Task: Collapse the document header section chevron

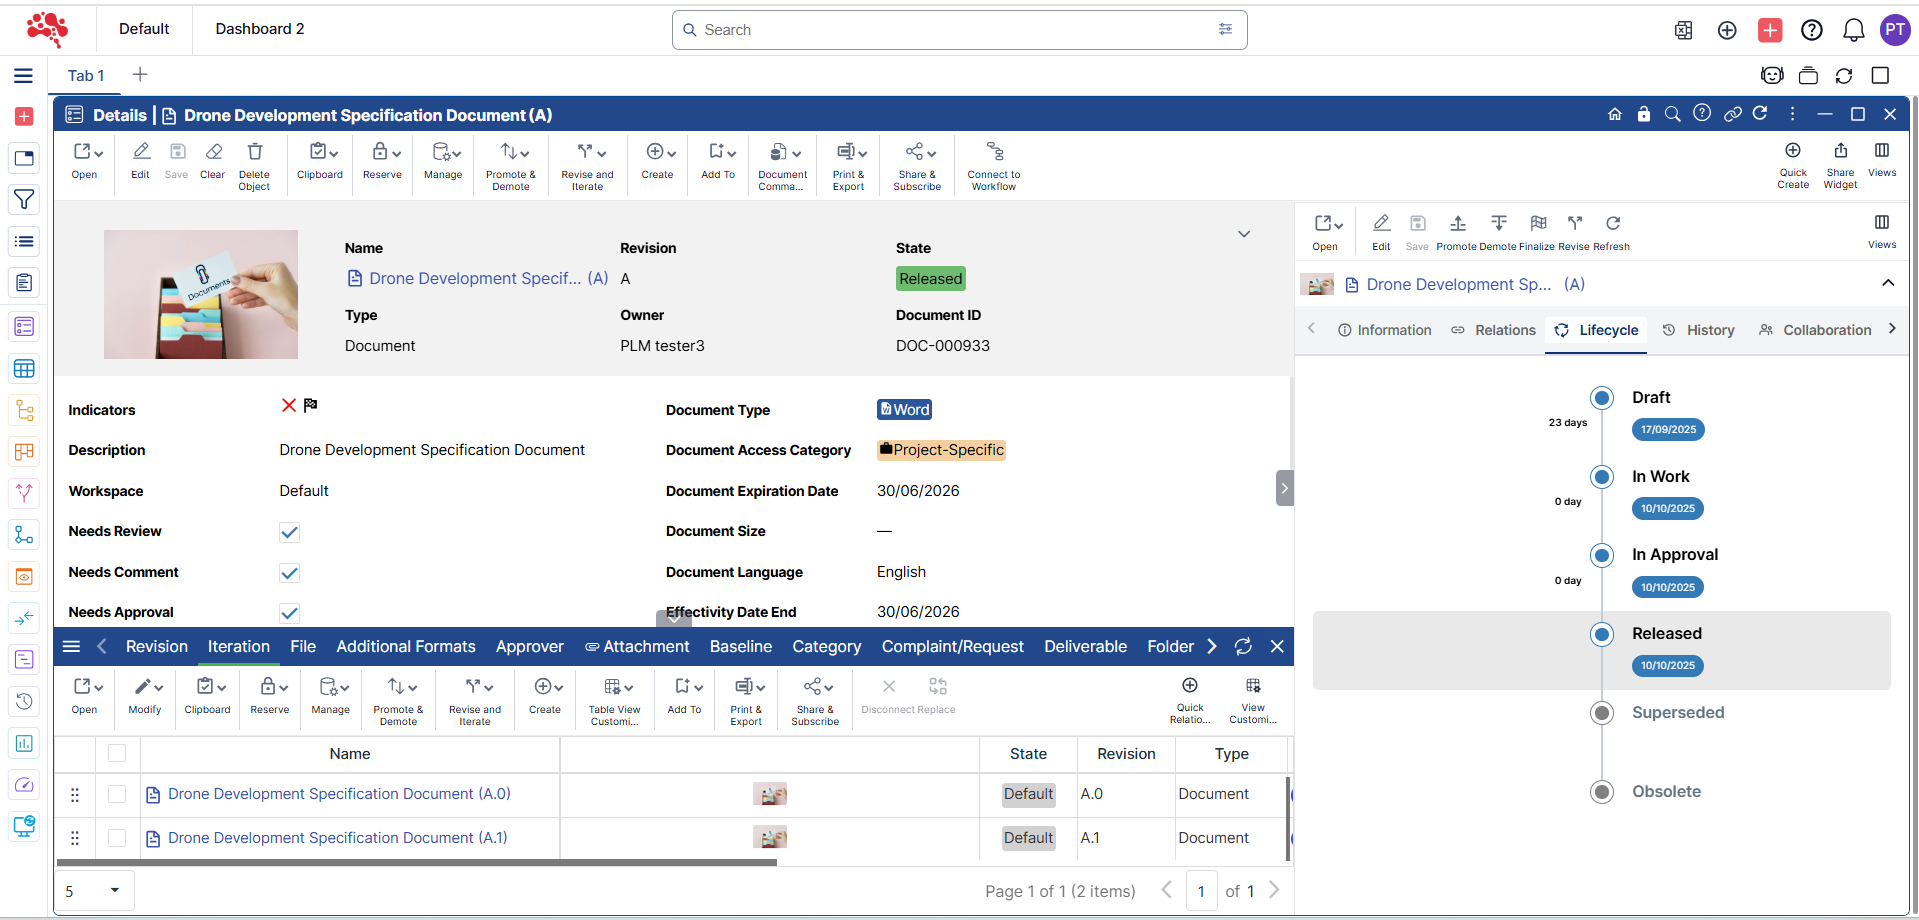Action: point(1243,234)
